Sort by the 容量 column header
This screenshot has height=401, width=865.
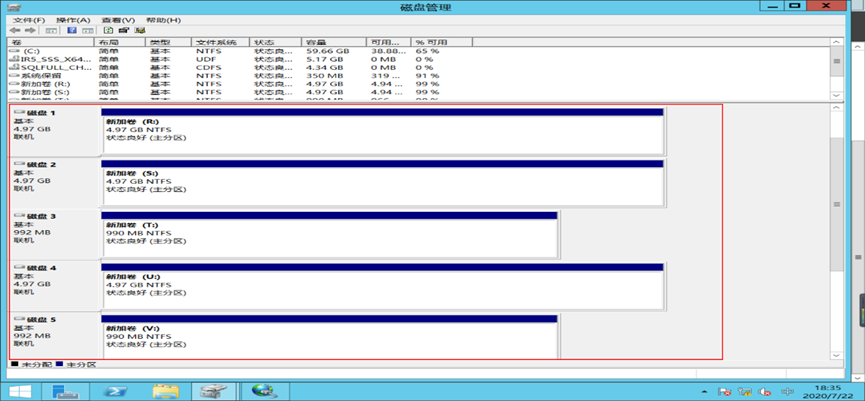point(334,42)
